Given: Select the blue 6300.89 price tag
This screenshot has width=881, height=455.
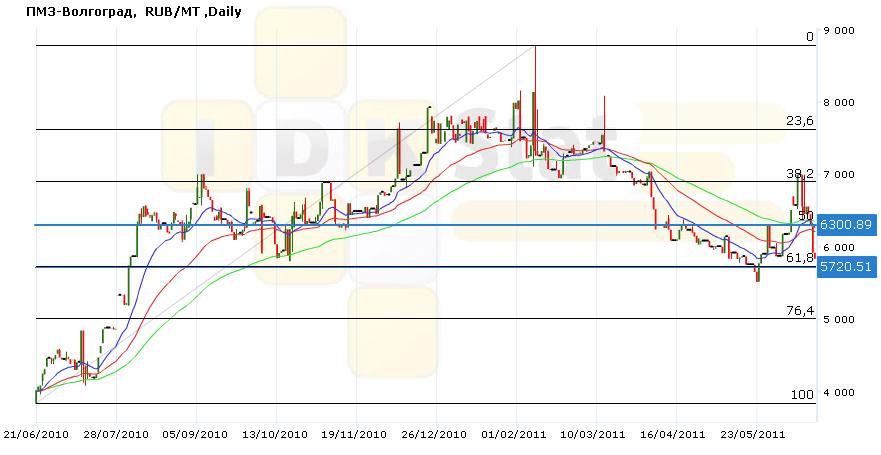Looking at the screenshot, I should click(x=848, y=225).
